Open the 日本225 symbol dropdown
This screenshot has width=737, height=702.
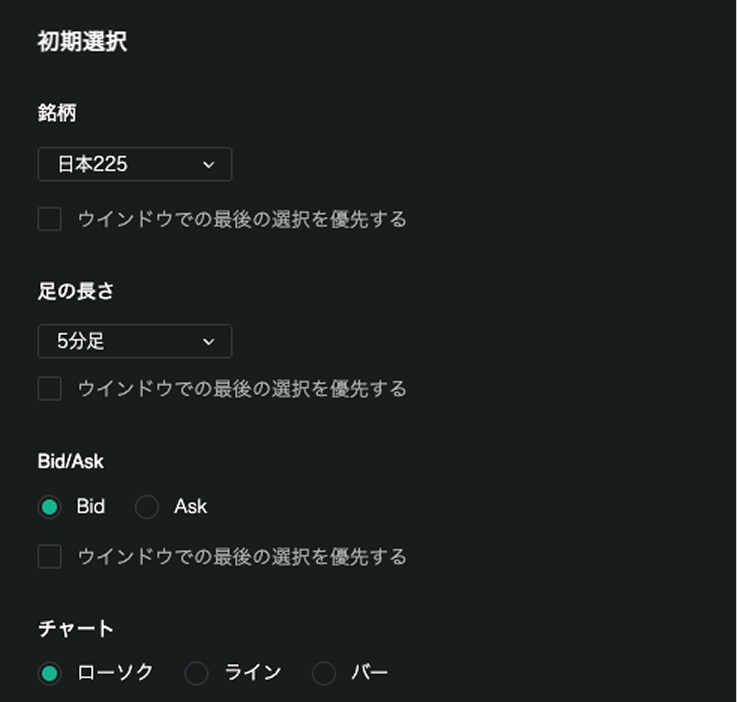coord(134,164)
